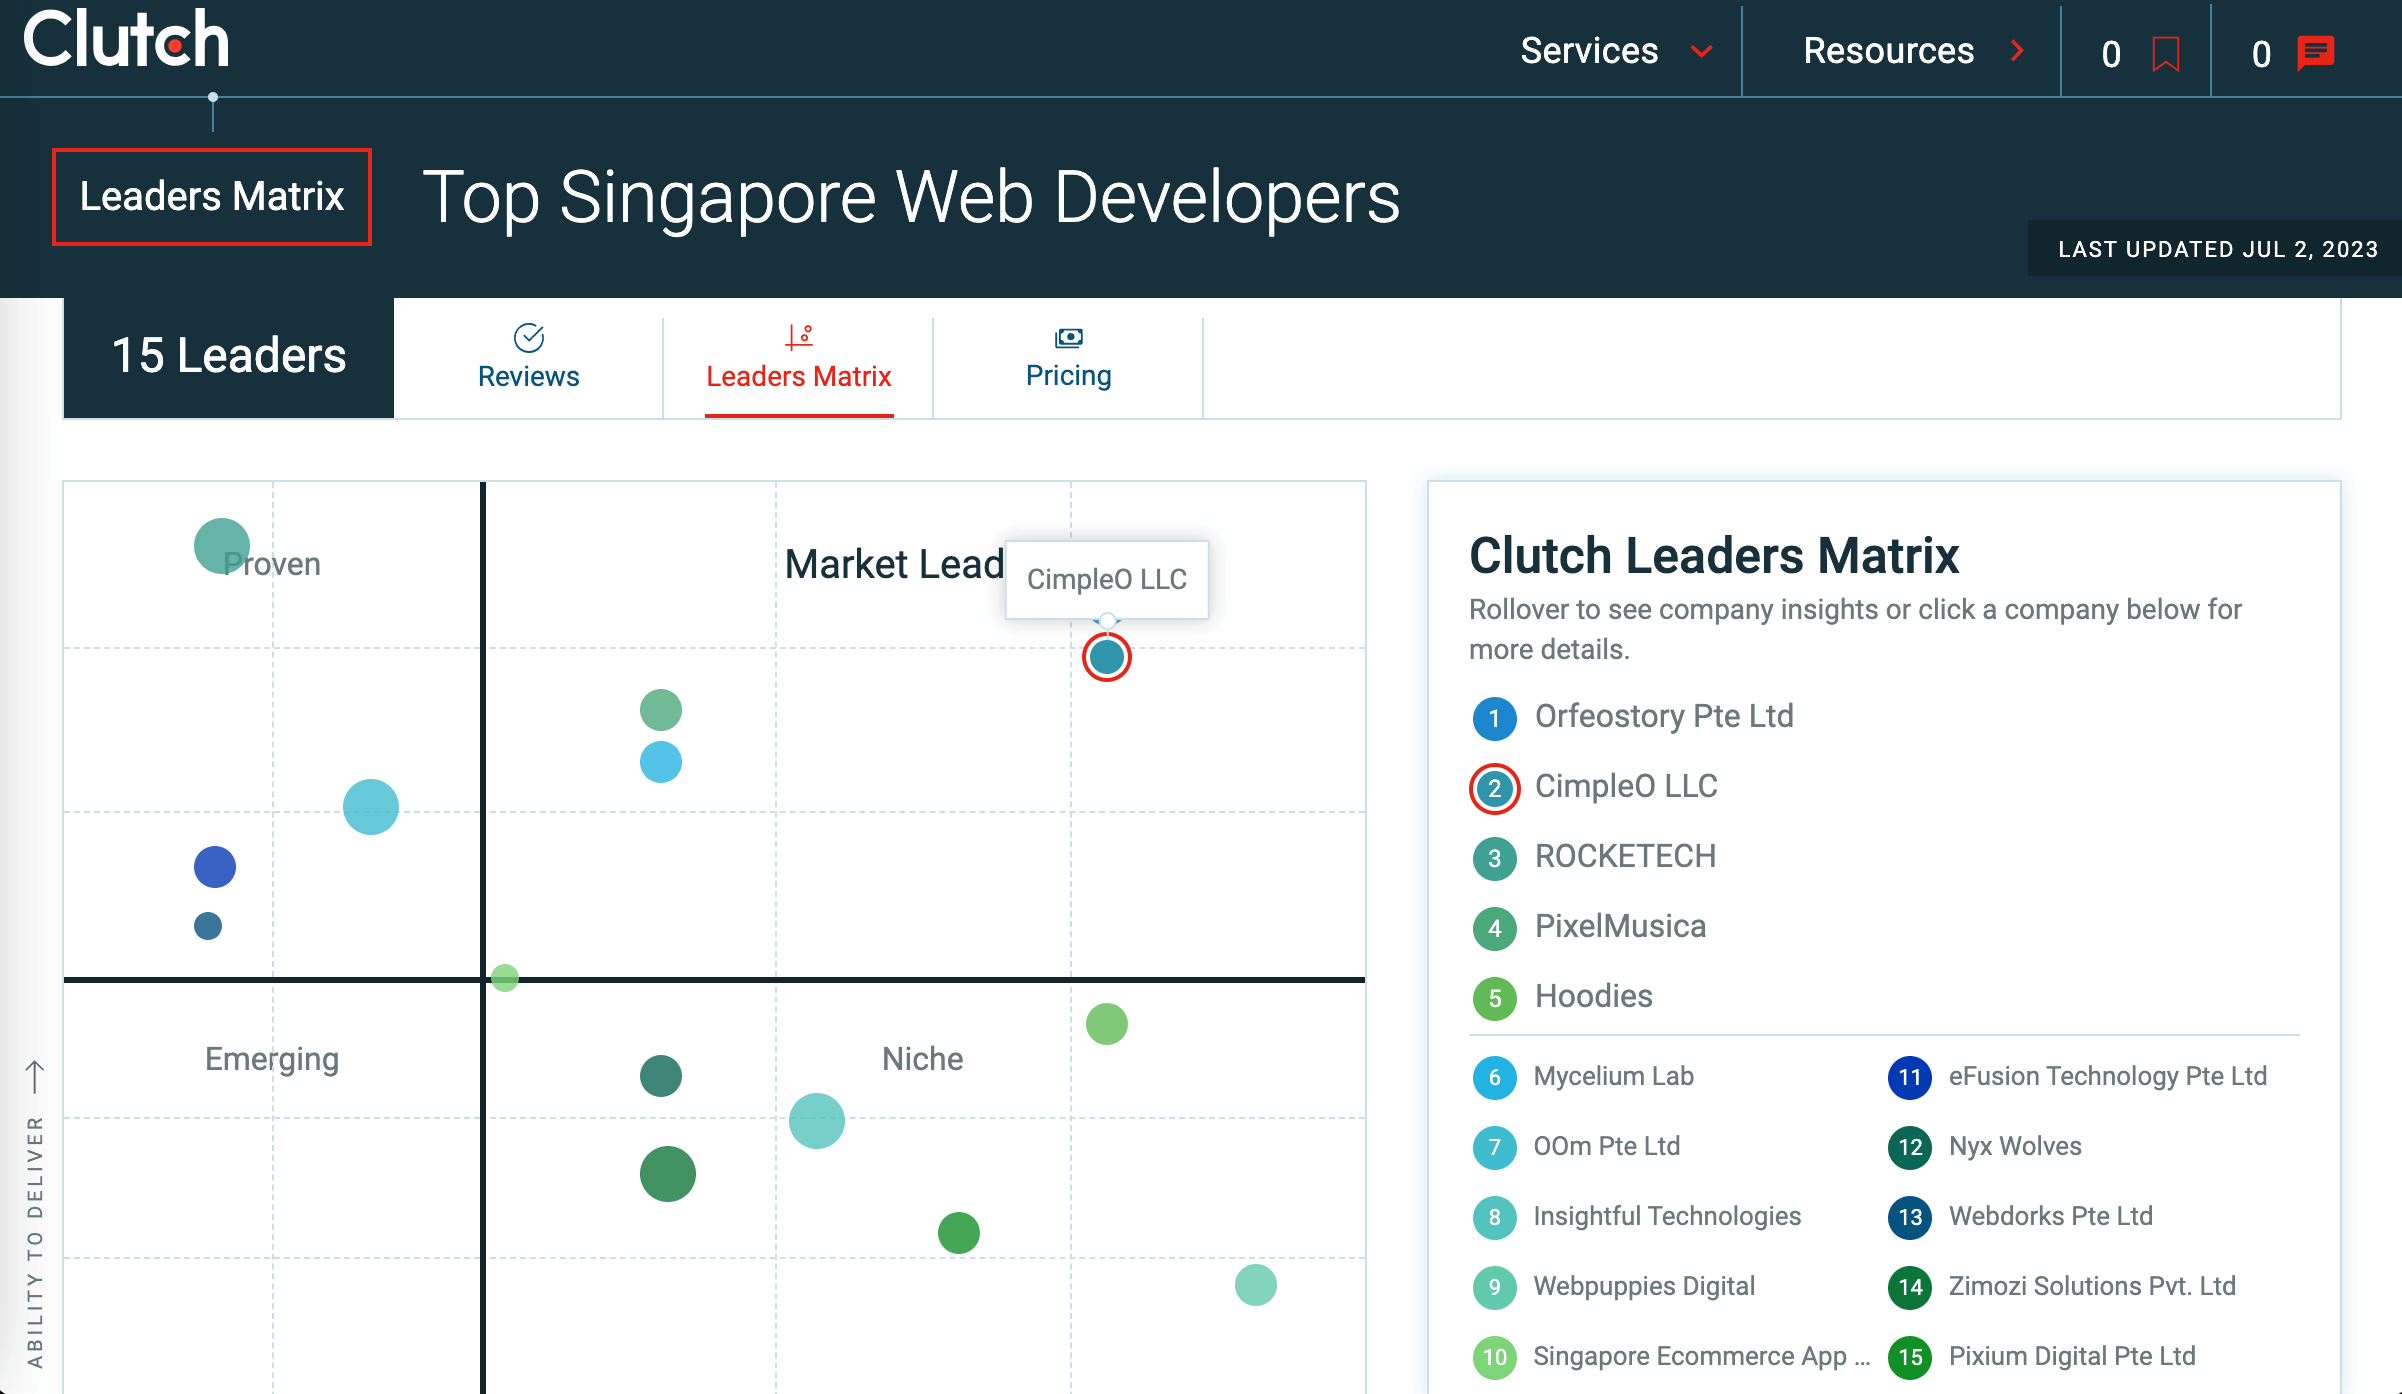The height and width of the screenshot is (1394, 2402).
Task: Open Hoodies company link
Action: coord(1594,997)
